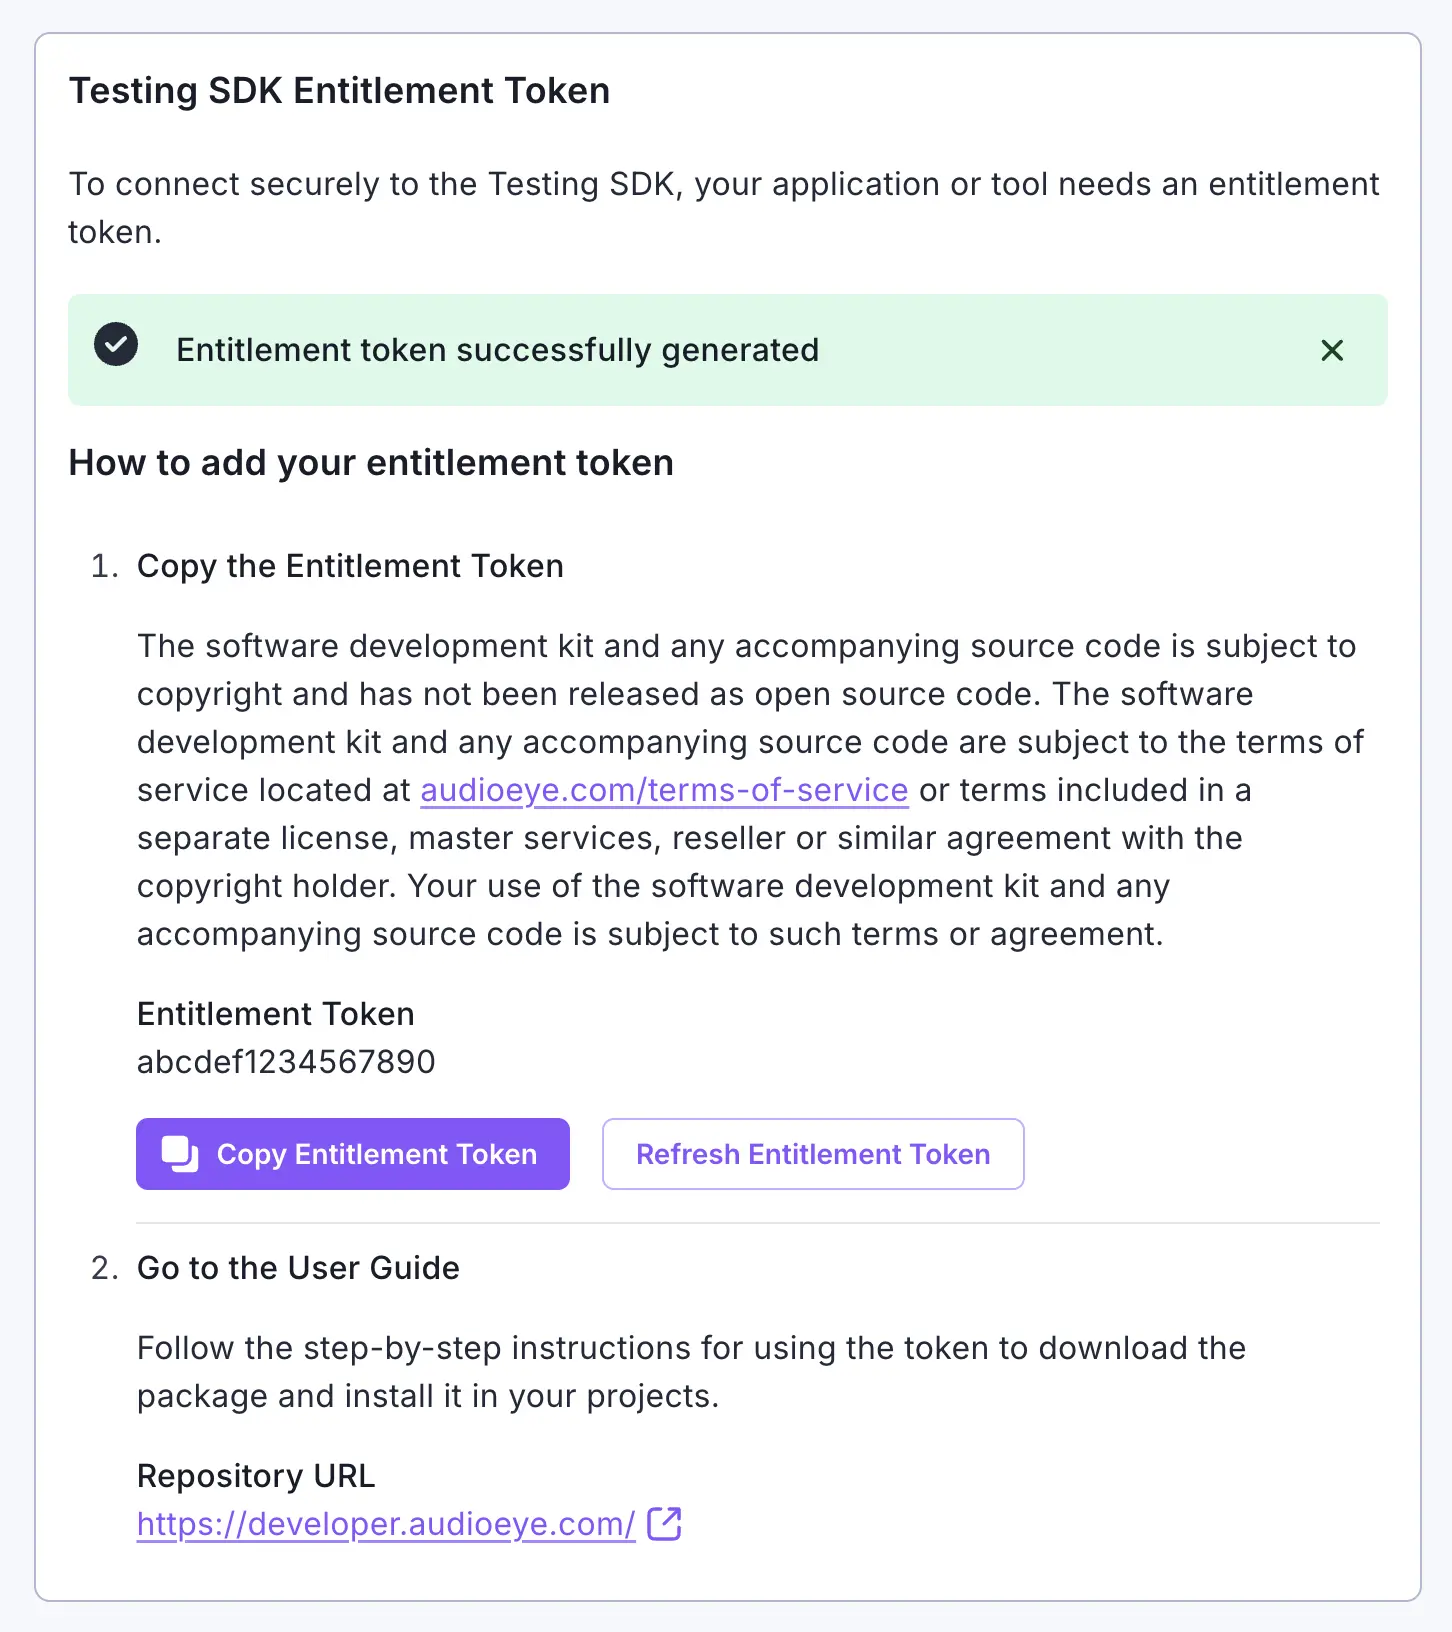The image size is (1452, 1632).
Task: Refresh the Entitlement Token
Action: coord(812,1153)
